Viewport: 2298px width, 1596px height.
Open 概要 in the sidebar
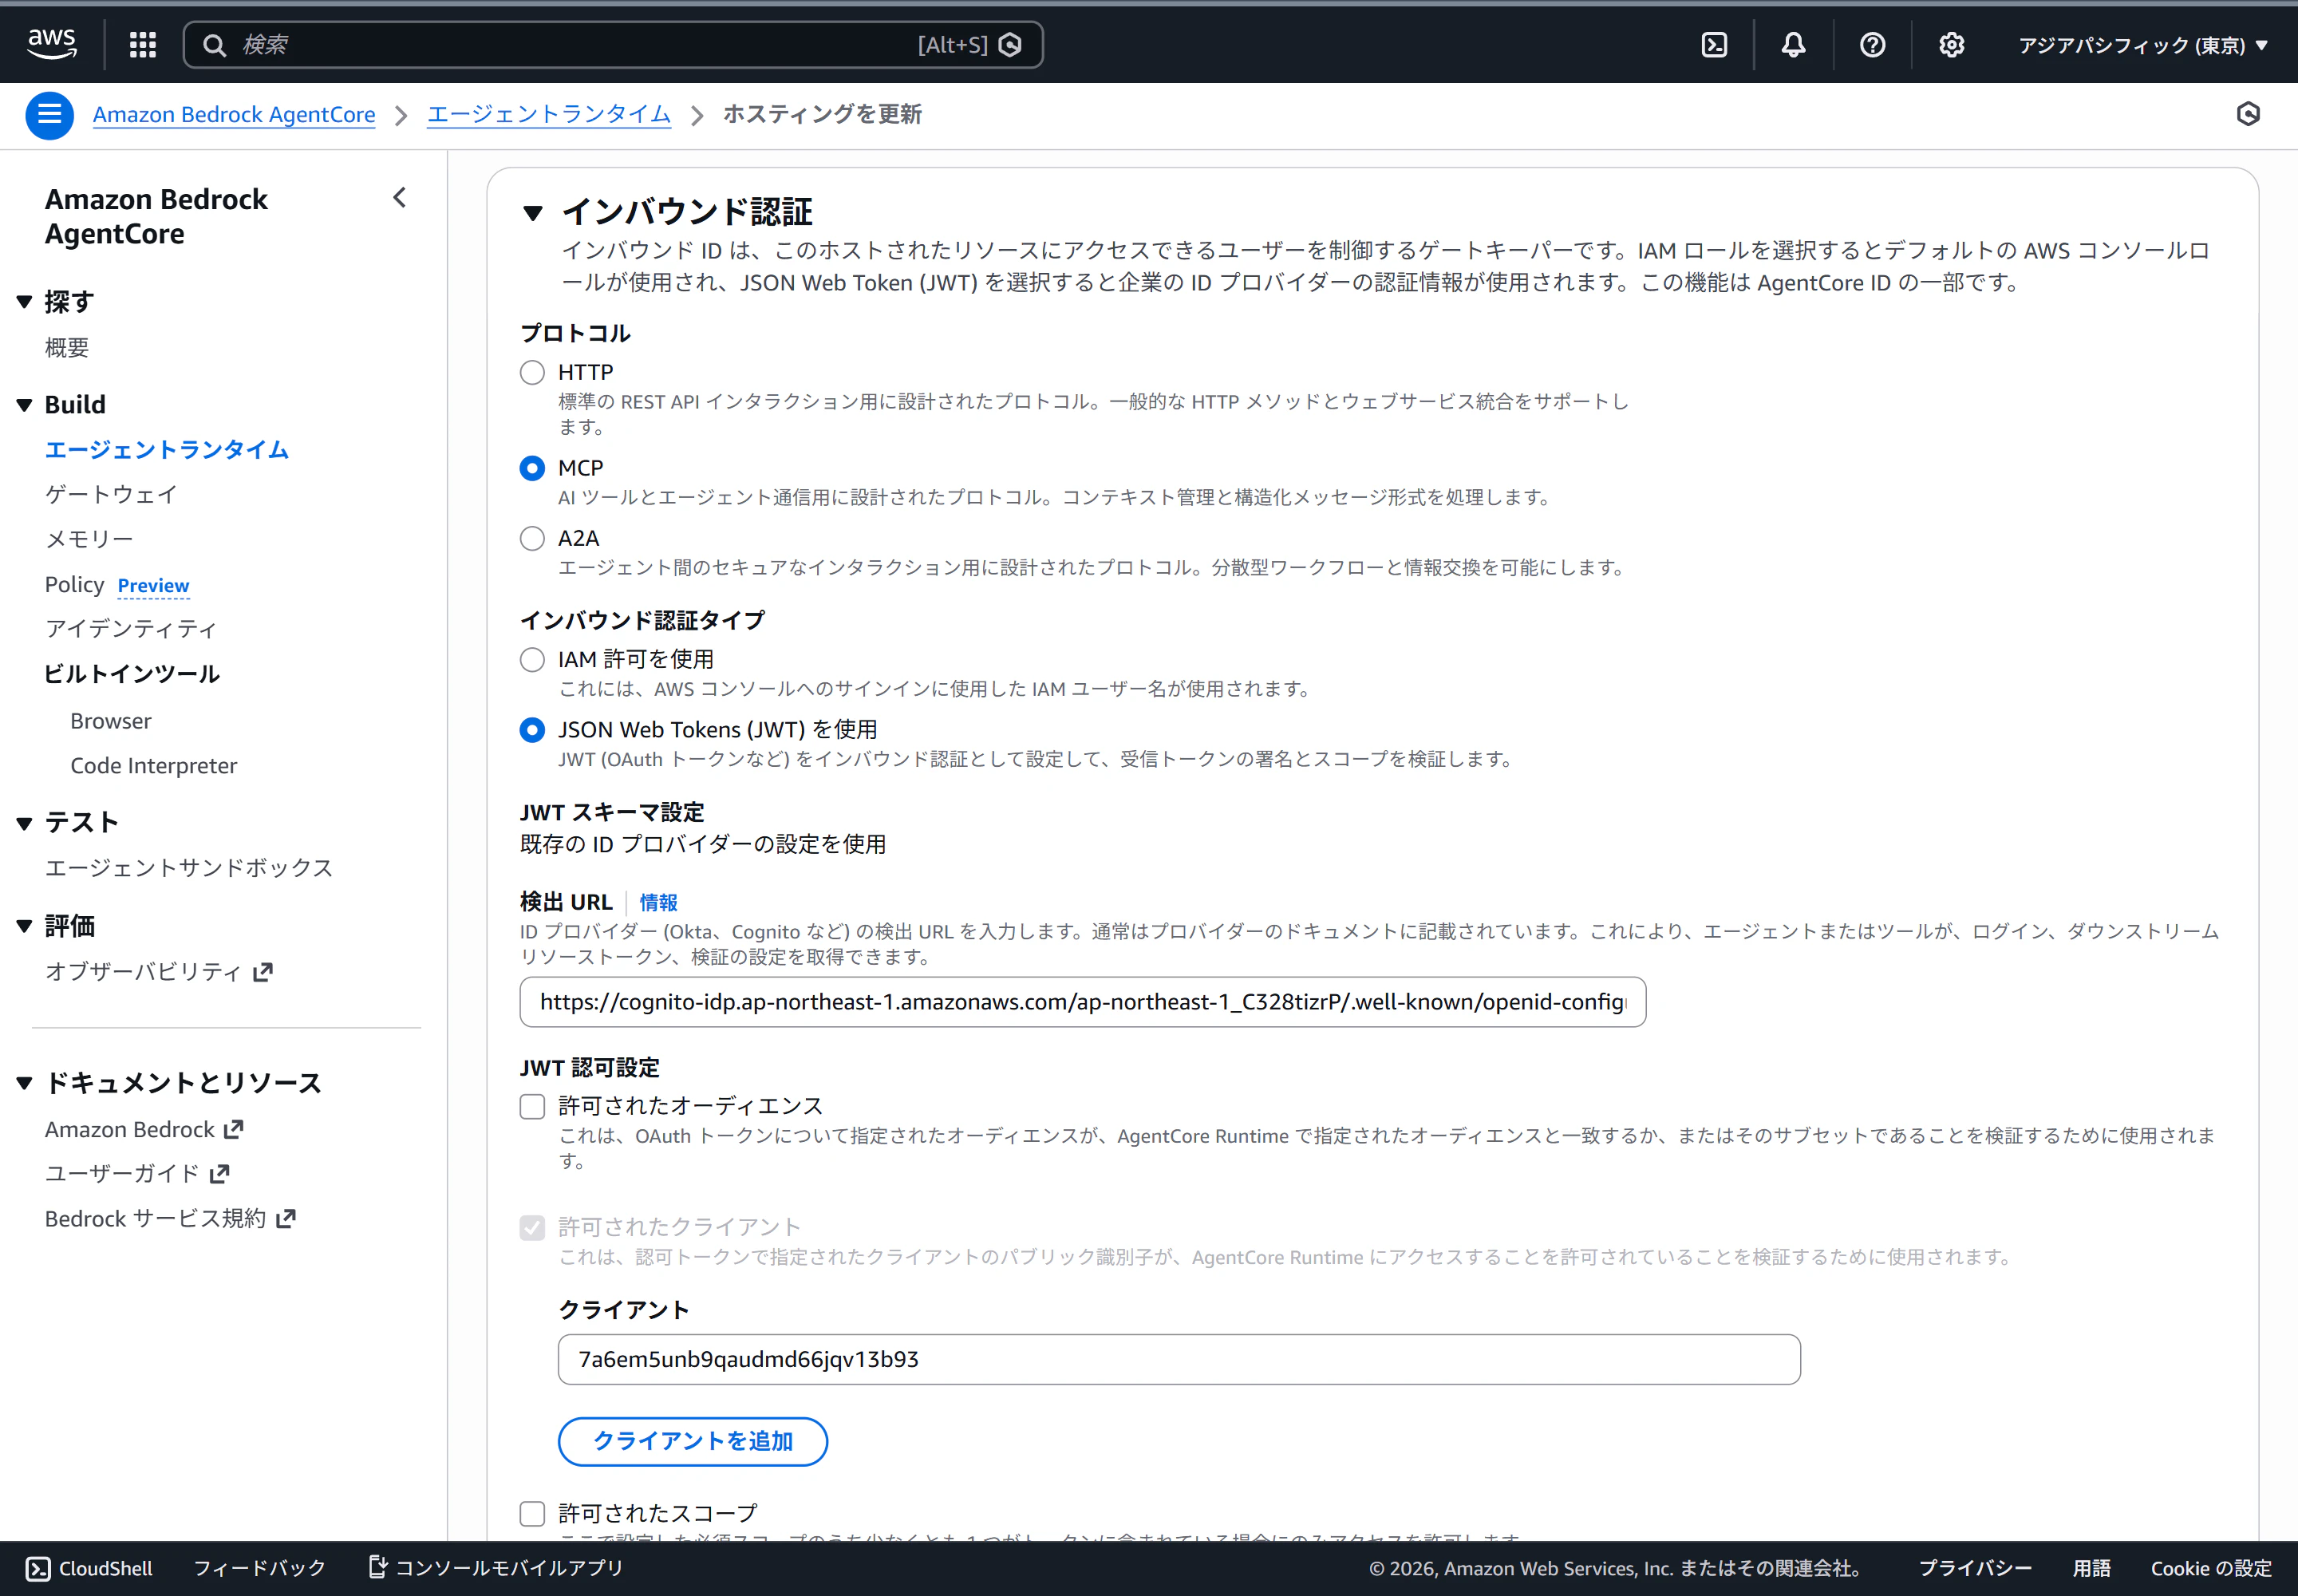(x=67, y=347)
